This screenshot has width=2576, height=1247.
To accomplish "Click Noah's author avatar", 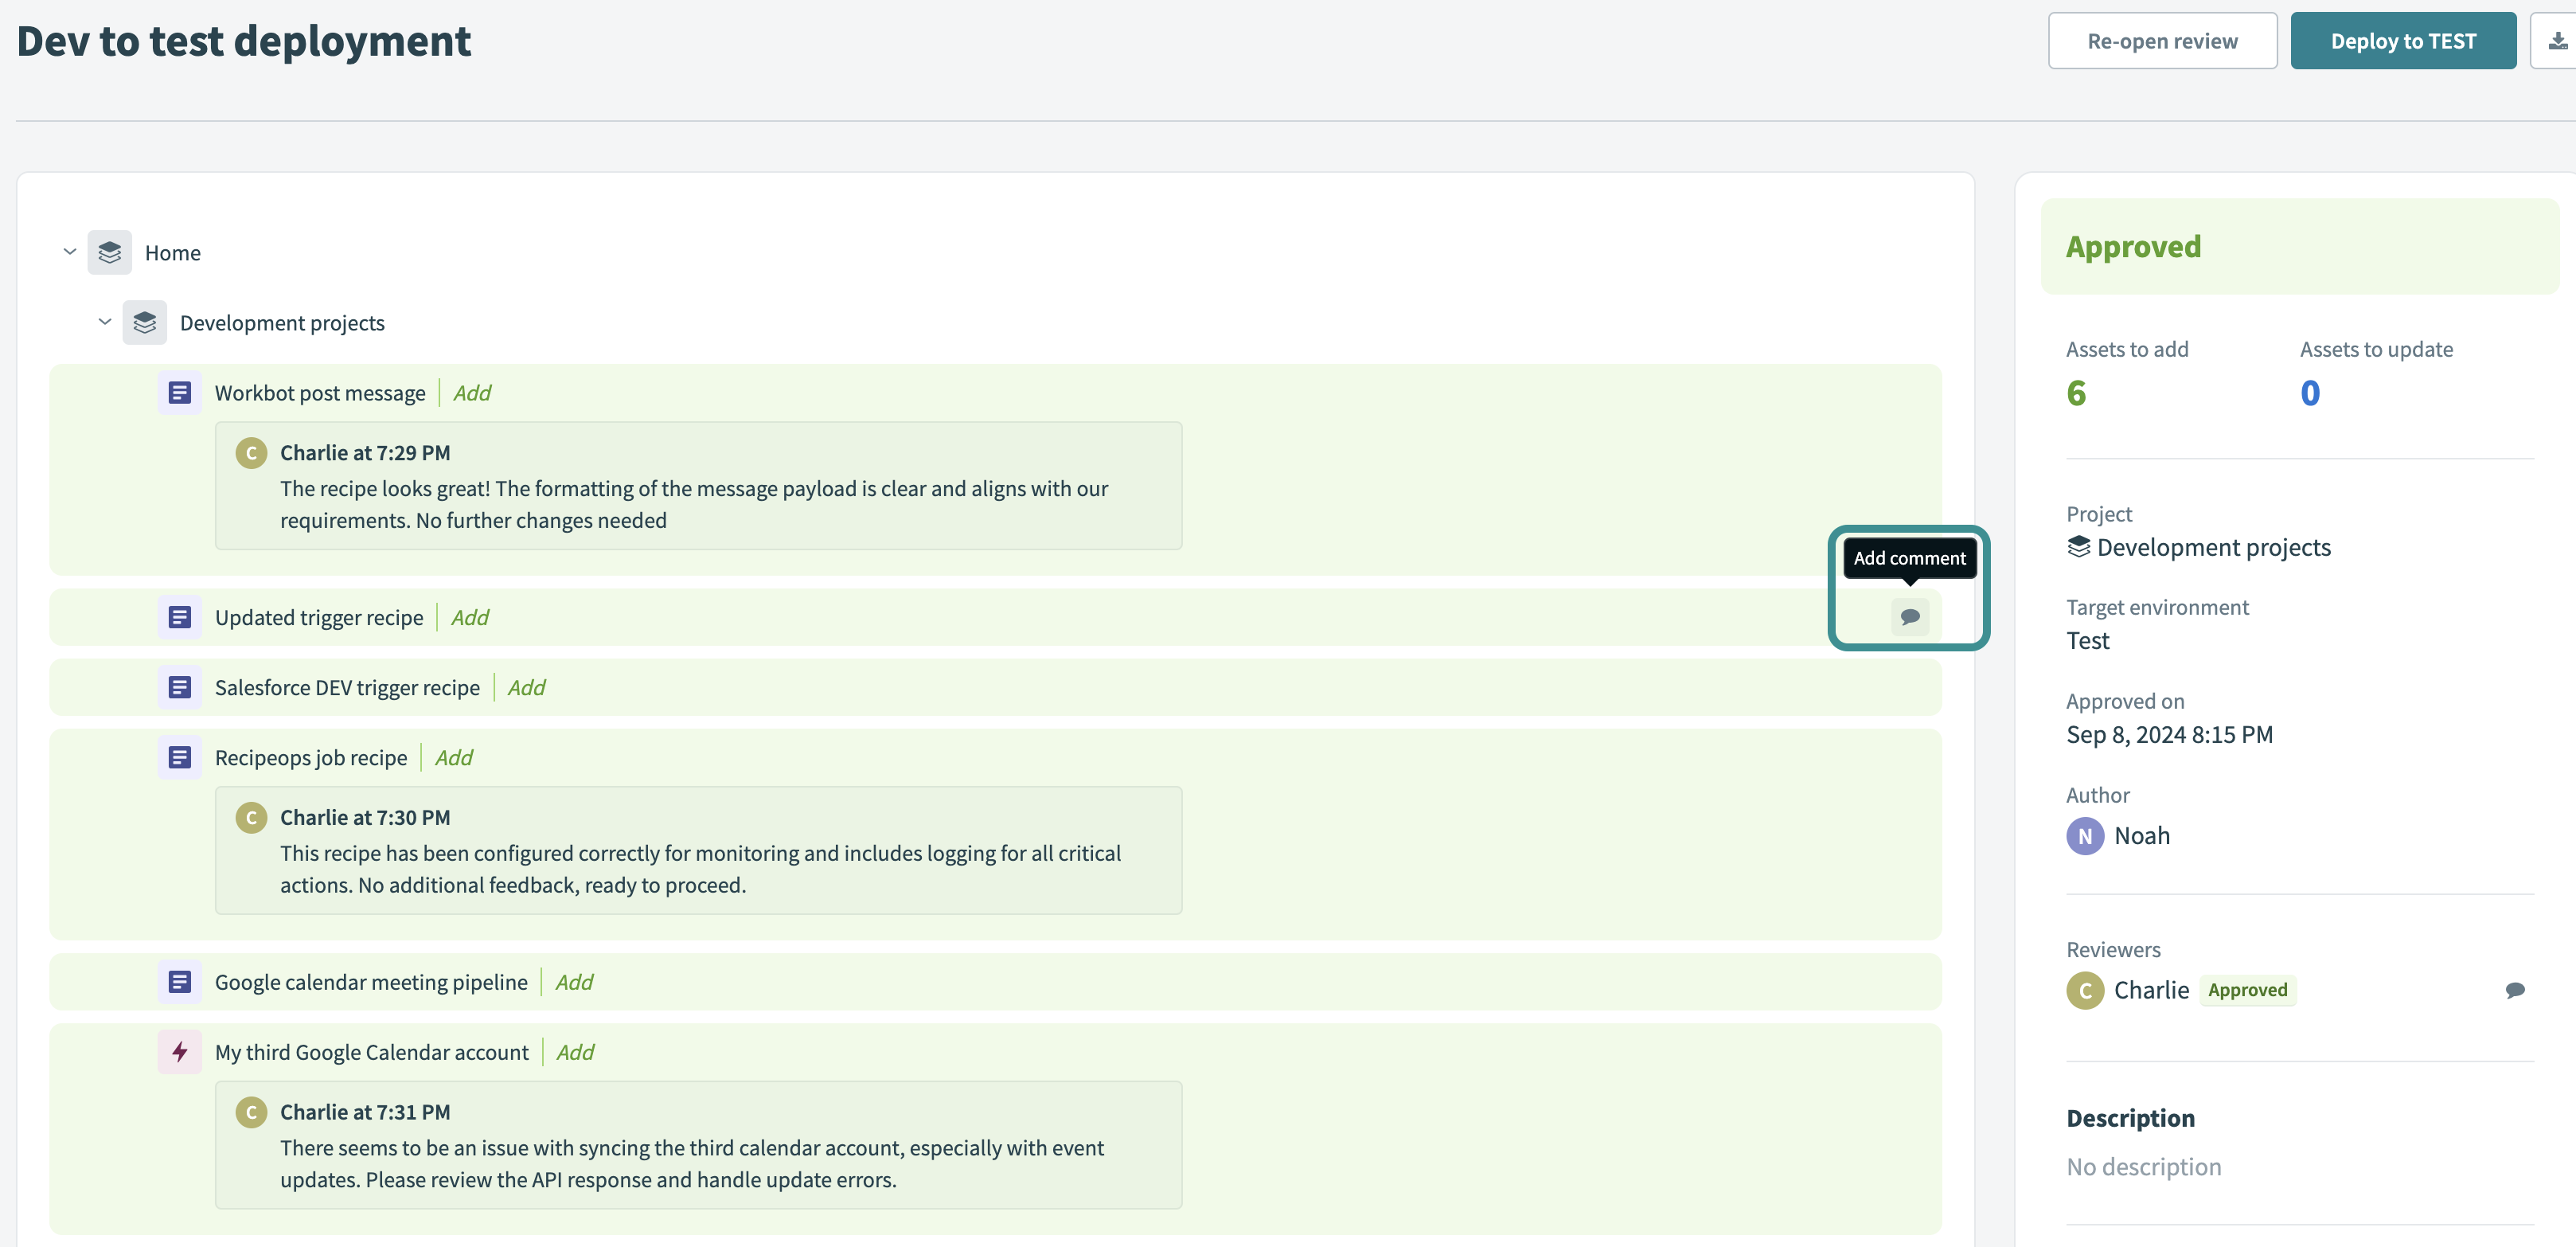I will [2084, 836].
